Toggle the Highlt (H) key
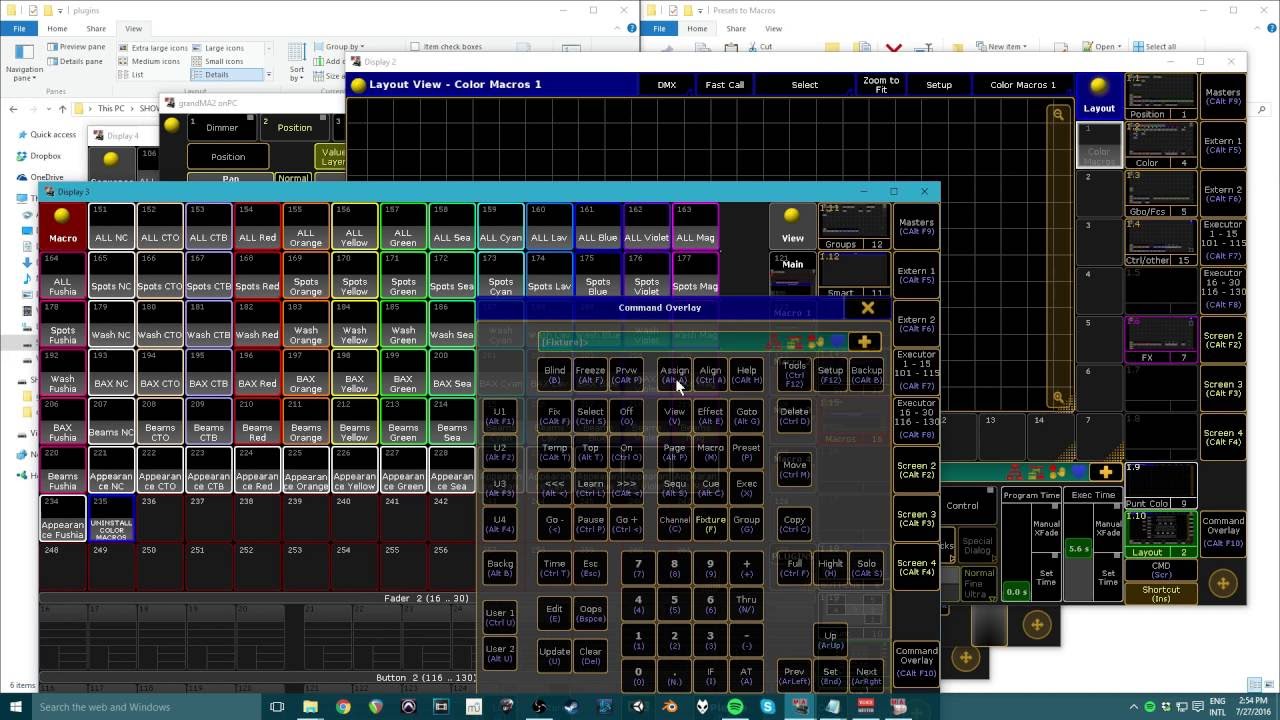 (x=830, y=568)
